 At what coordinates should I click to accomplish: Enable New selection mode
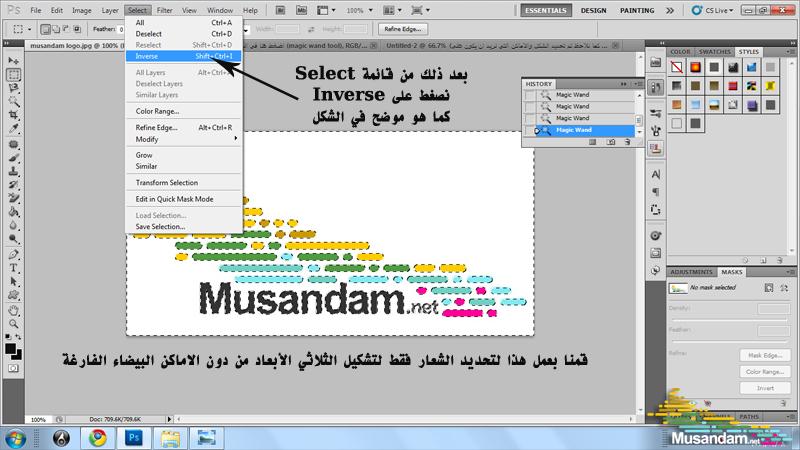45,30
